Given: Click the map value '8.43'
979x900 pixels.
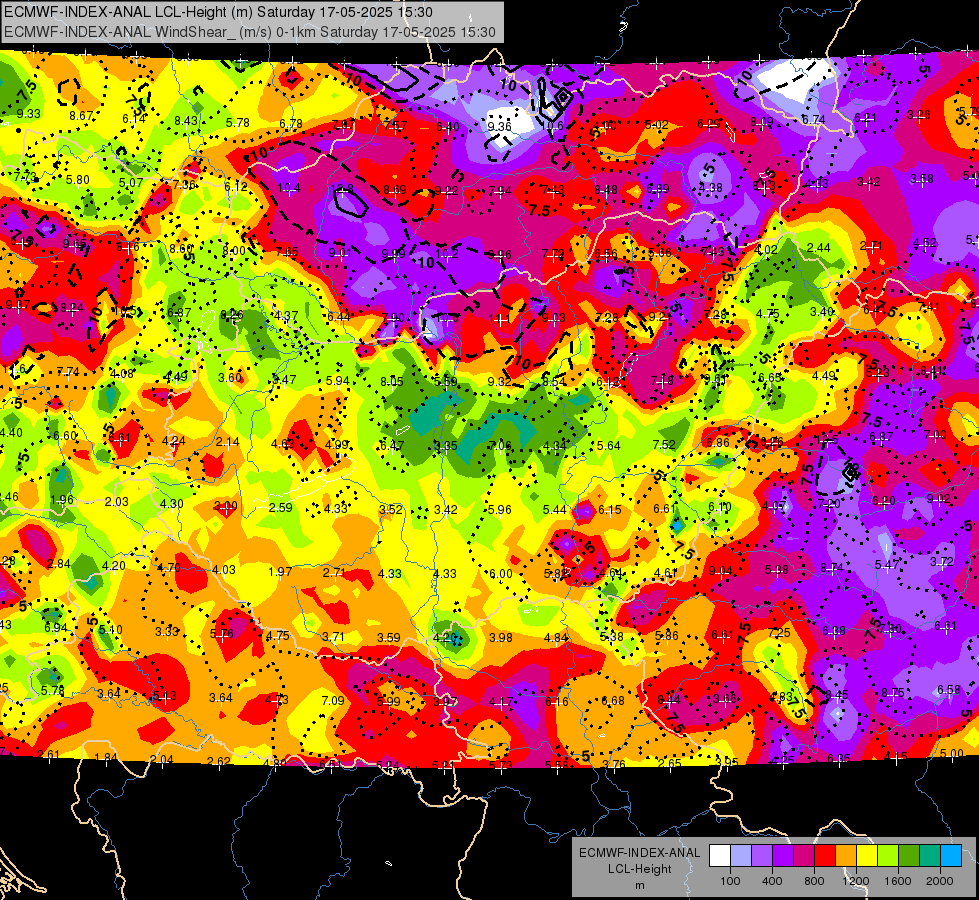Looking at the screenshot, I should [185, 121].
